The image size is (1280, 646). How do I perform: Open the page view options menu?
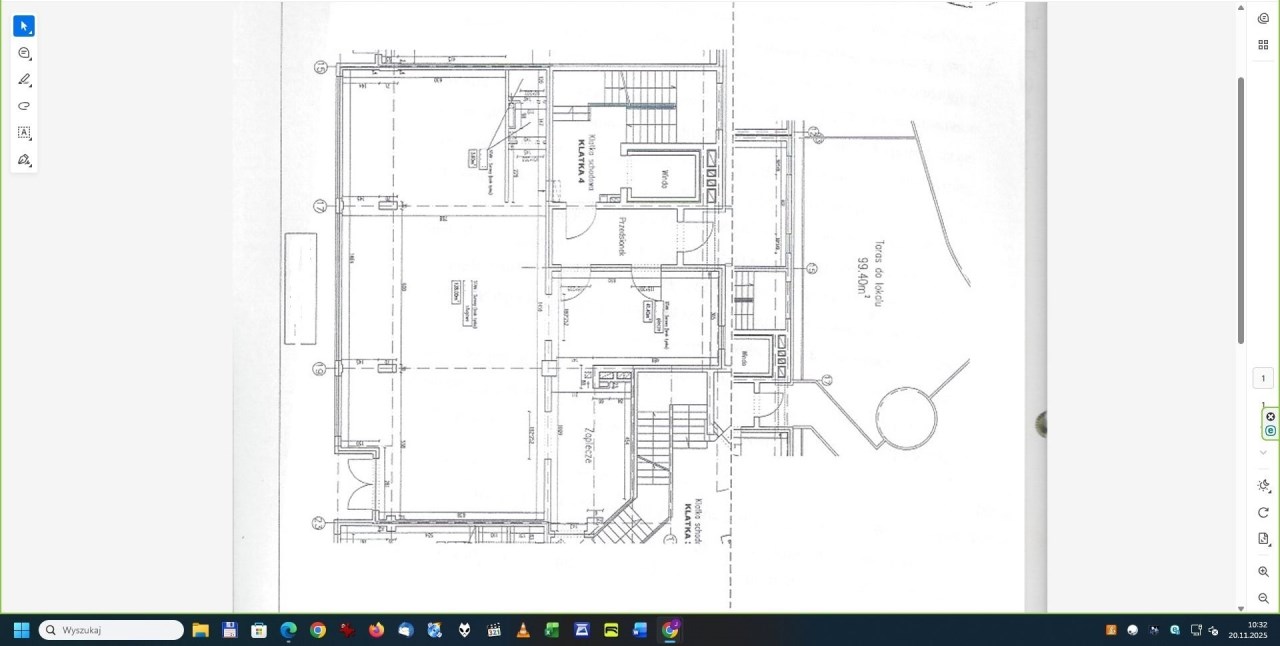1263,539
